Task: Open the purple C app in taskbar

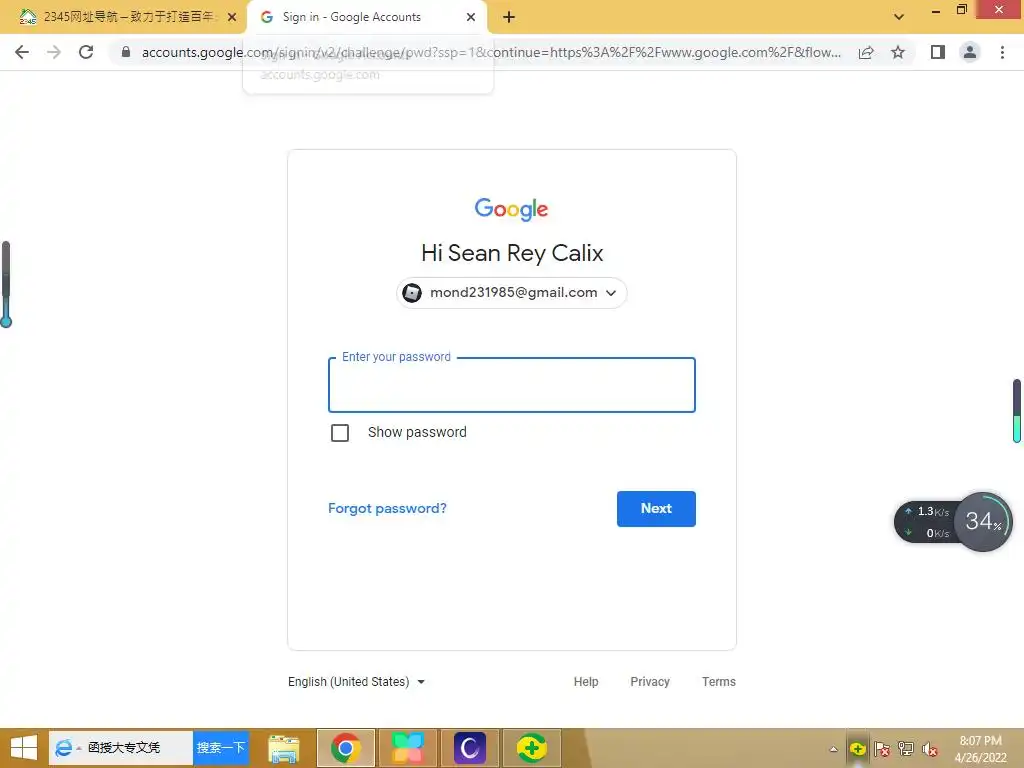Action: coord(470,748)
